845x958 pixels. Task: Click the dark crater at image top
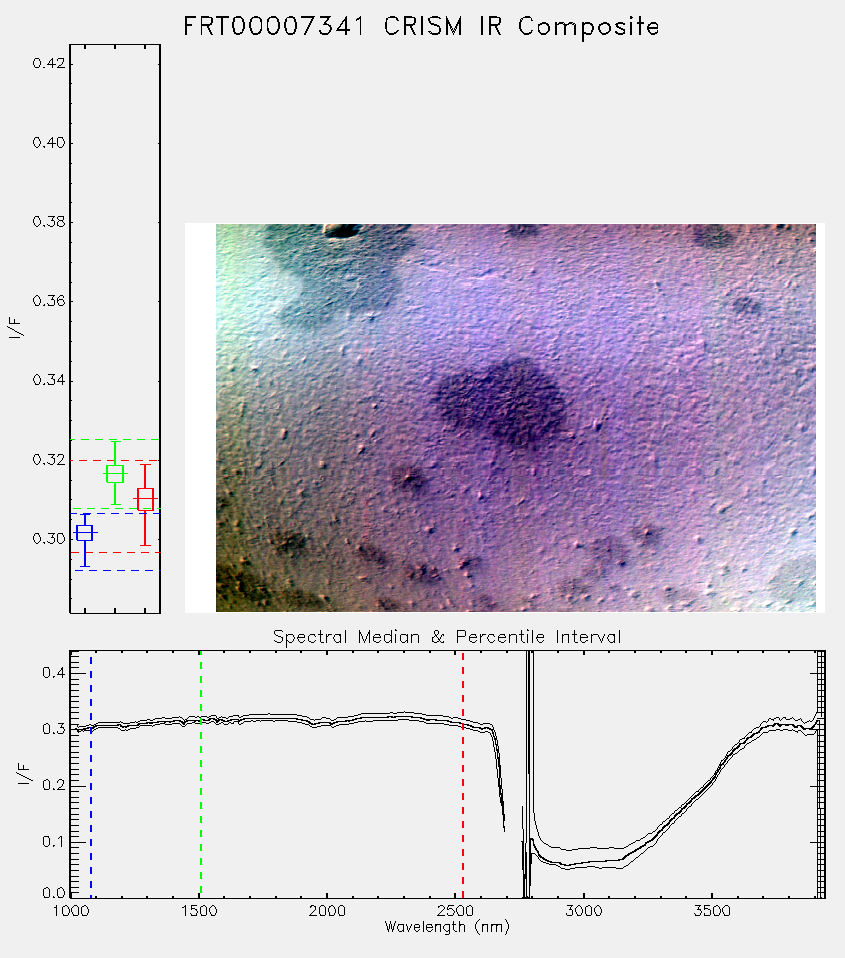click(x=342, y=230)
